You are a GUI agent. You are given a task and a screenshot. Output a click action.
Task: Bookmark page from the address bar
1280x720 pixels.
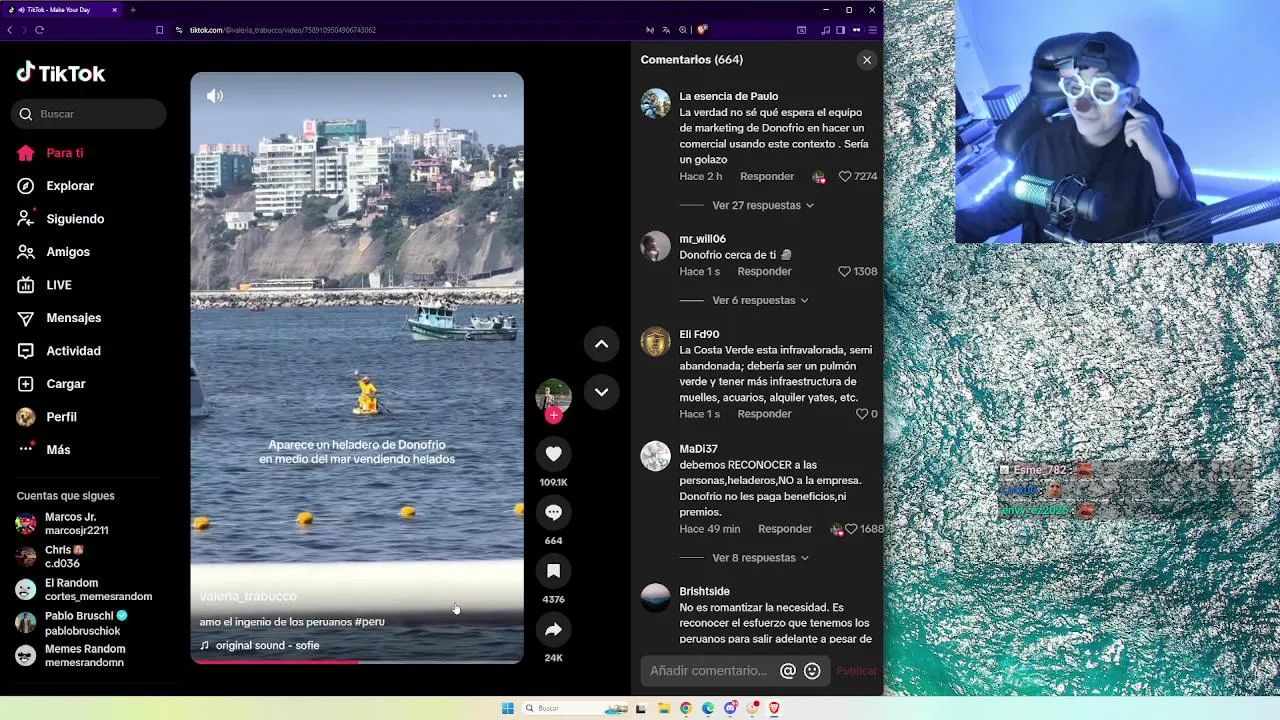[159, 30]
